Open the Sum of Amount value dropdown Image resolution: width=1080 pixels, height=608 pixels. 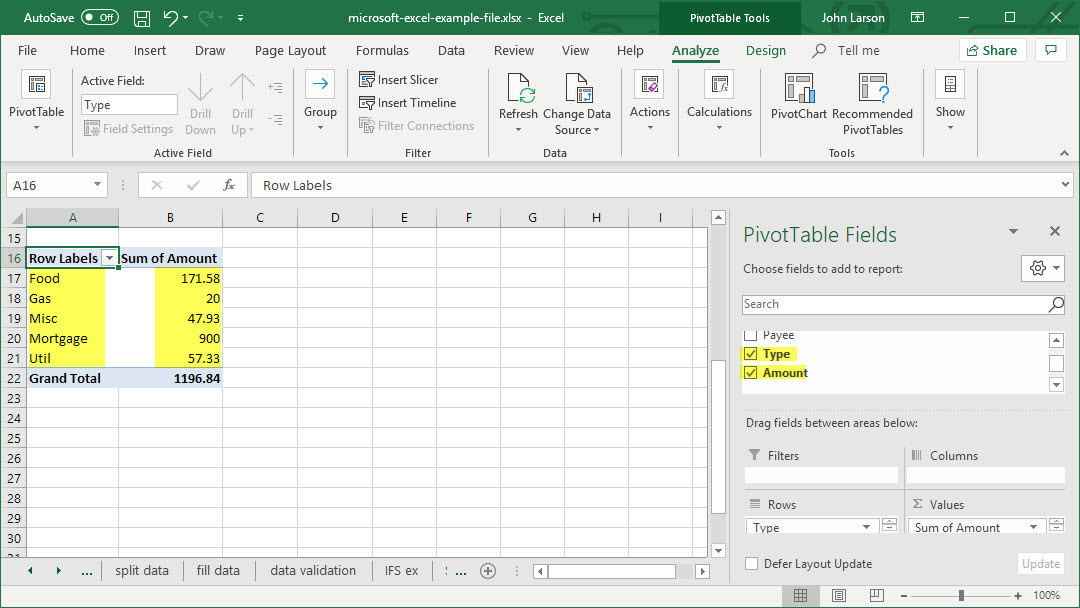coord(1034,527)
